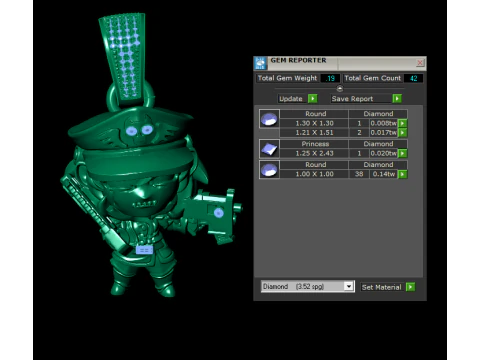Select the first Round diamond gem icon
This screenshot has height=360, width=480.
coord(269,119)
